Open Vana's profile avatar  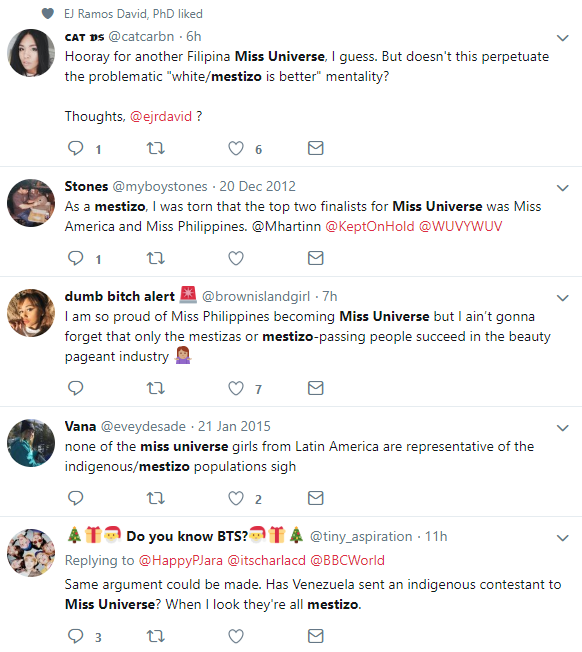(31, 443)
